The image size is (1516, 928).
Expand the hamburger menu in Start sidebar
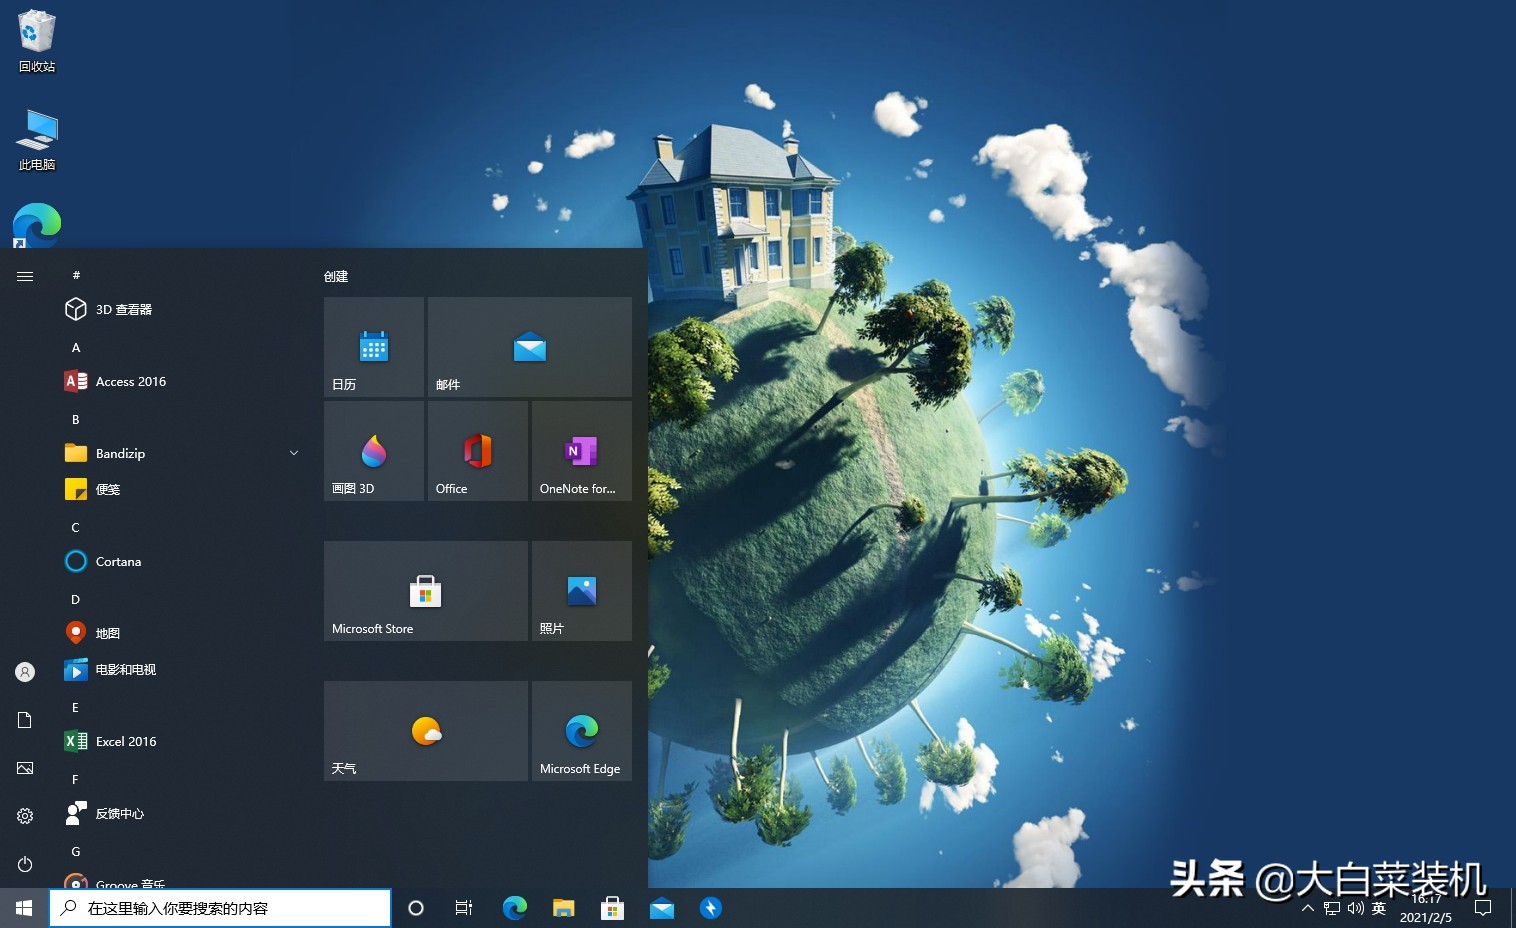pyautogui.click(x=24, y=276)
